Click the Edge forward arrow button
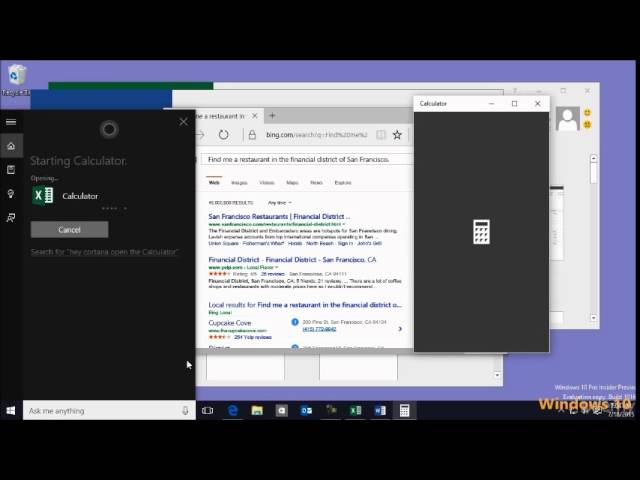Screen dimensions: 640x480 coord(200,134)
